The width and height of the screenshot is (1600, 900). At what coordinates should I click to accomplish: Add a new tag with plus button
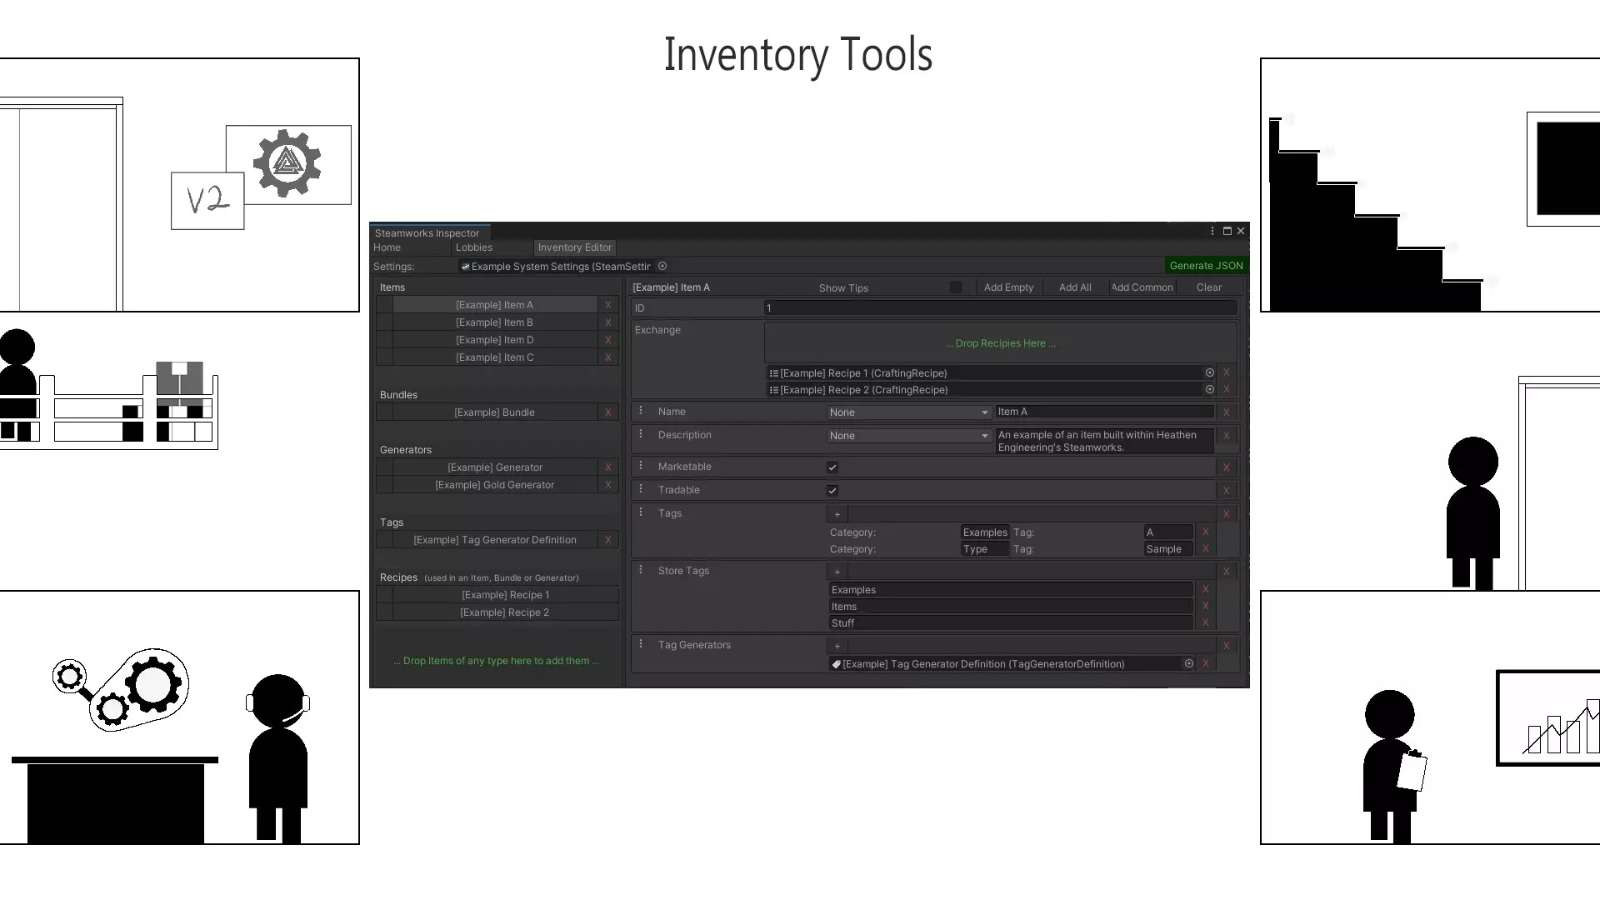click(x=837, y=514)
